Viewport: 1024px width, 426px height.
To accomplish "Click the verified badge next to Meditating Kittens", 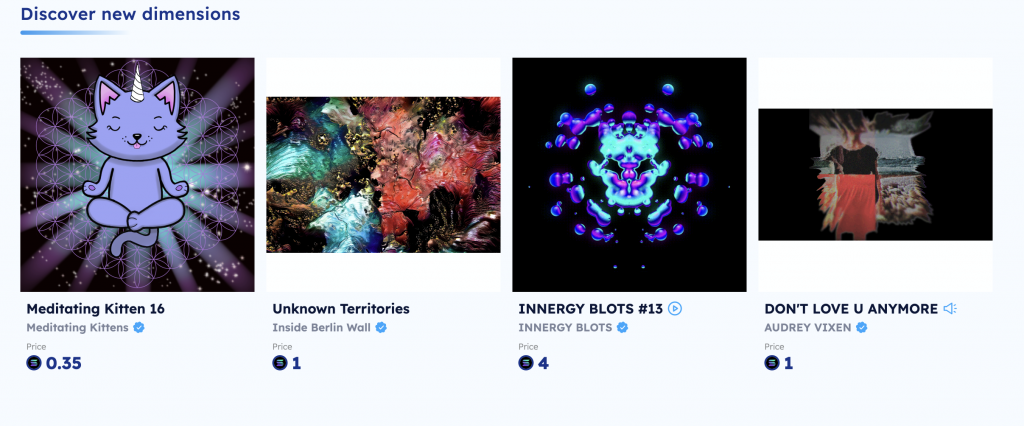I will click(x=138, y=327).
